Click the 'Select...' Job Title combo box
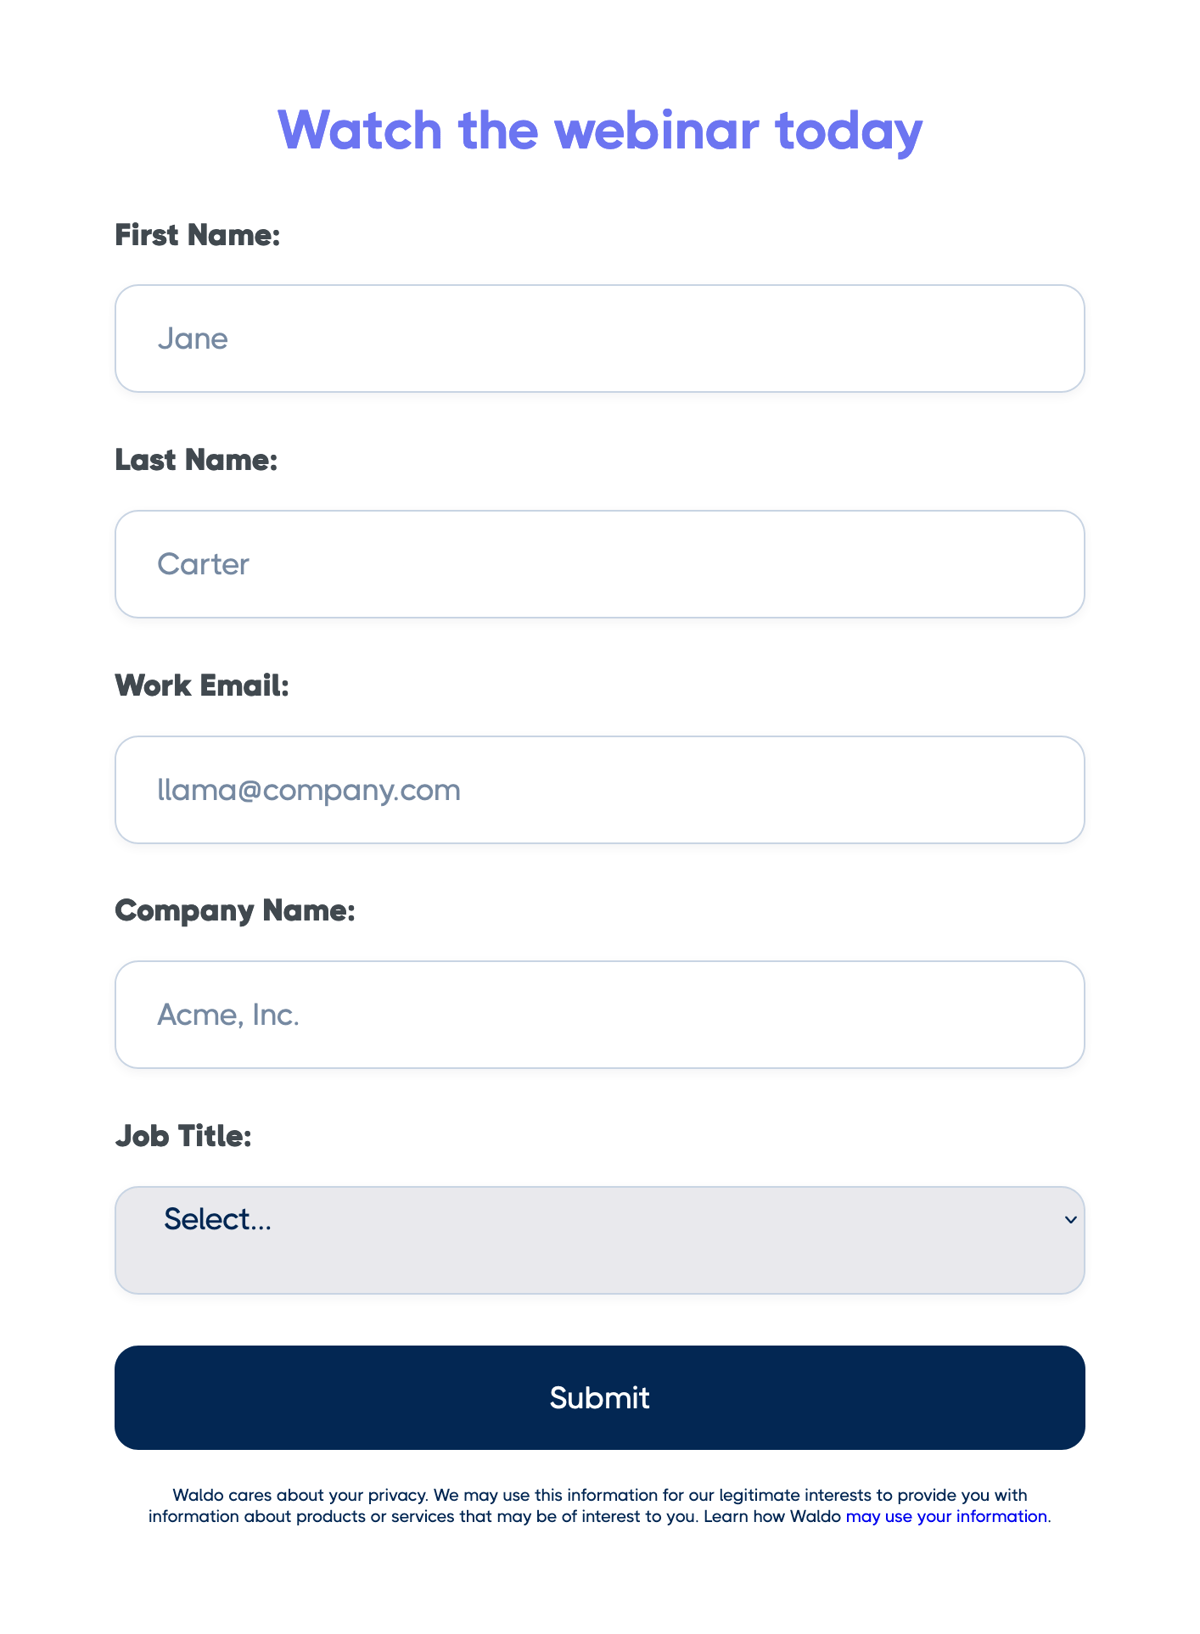 coord(600,1240)
